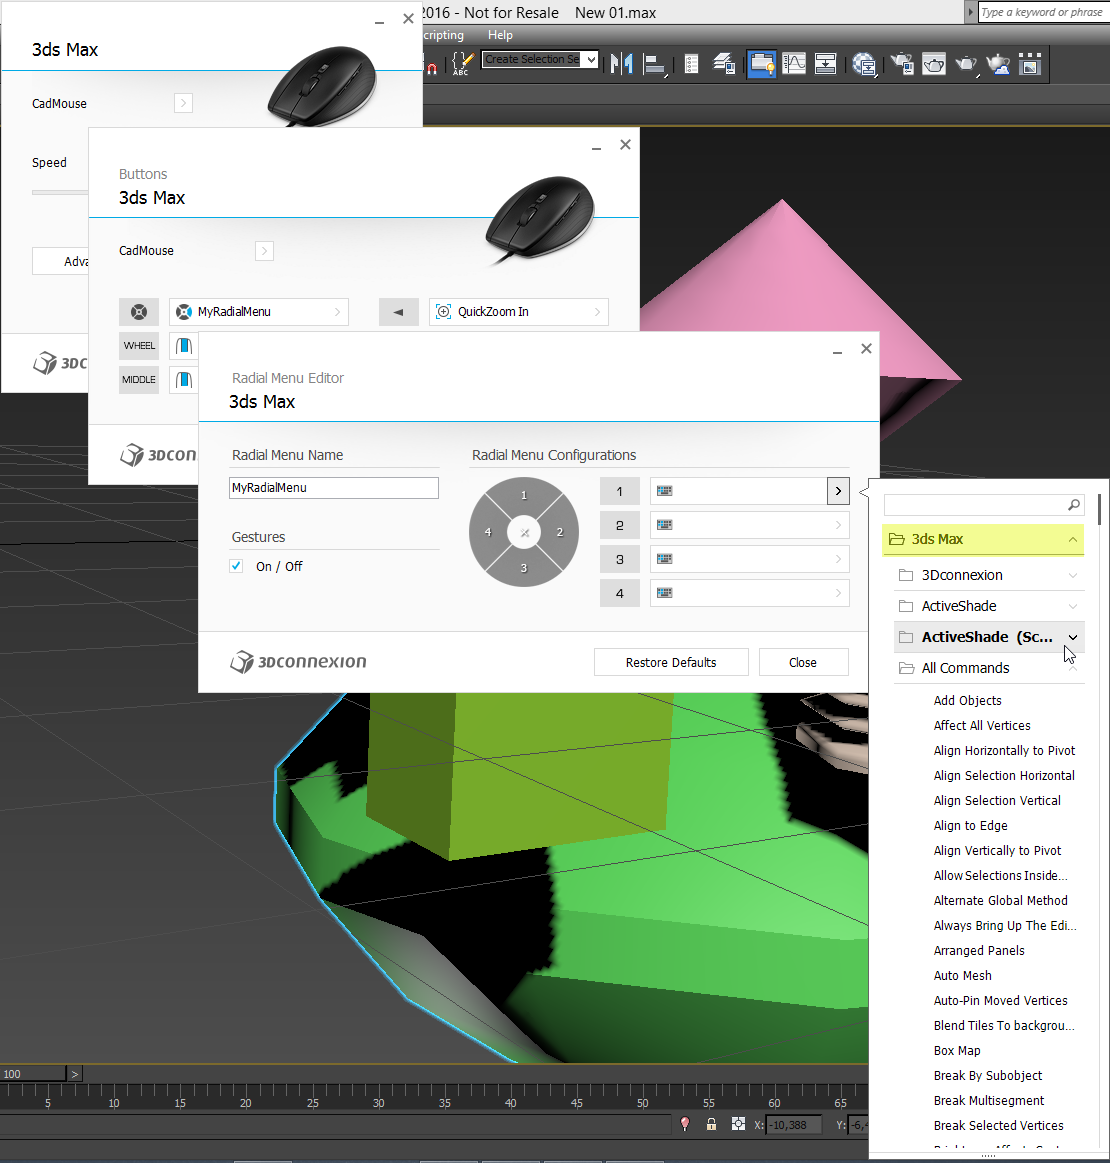Click the radial menu center X circle

click(524, 533)
